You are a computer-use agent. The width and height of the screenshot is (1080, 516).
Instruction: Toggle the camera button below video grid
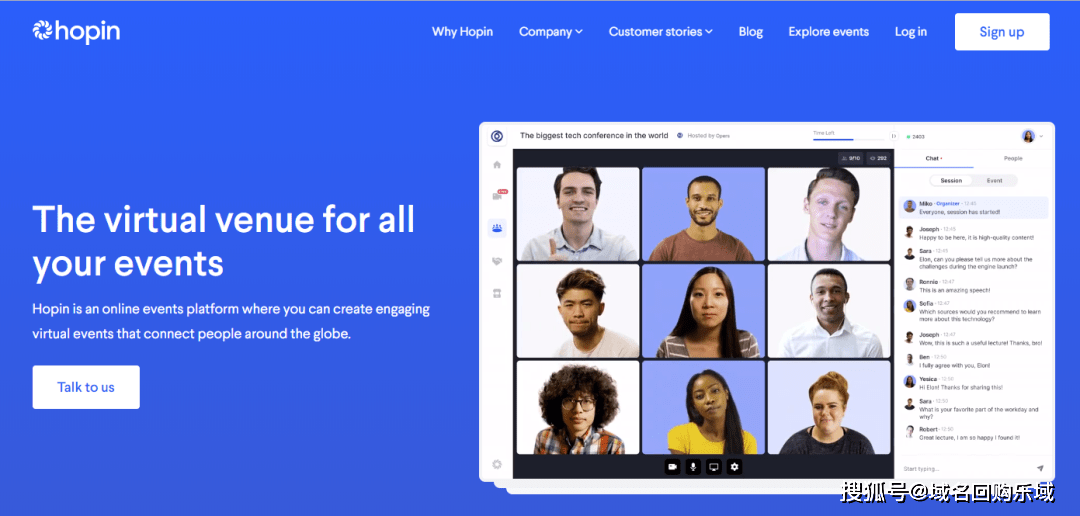pyautogui.click(x=672, y=467)
